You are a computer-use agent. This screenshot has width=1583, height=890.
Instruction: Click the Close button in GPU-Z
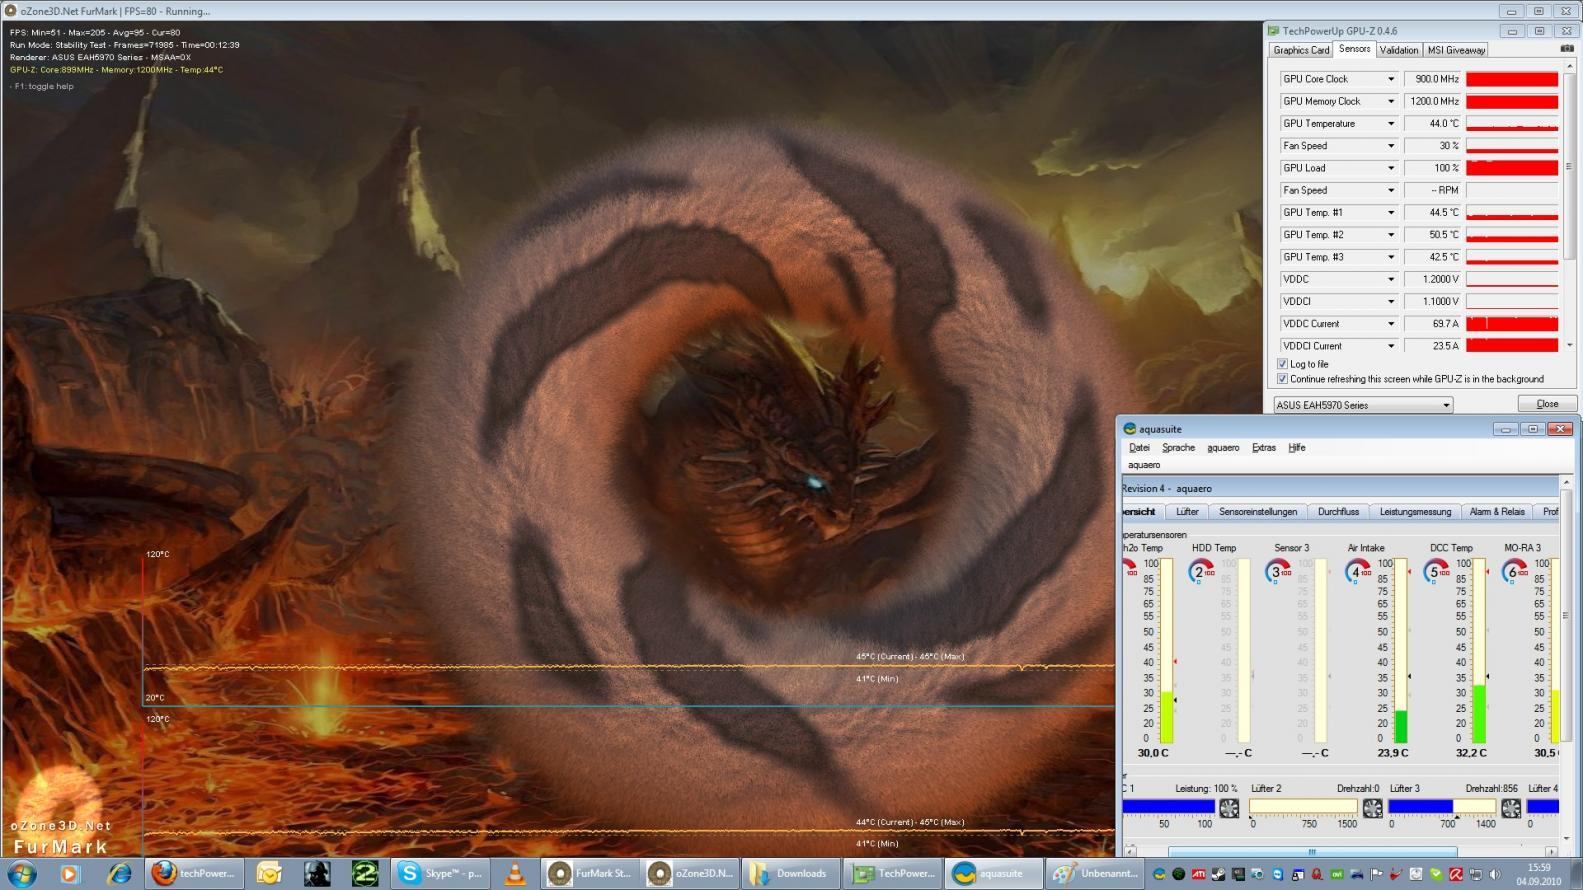[x=1547, y=404]
